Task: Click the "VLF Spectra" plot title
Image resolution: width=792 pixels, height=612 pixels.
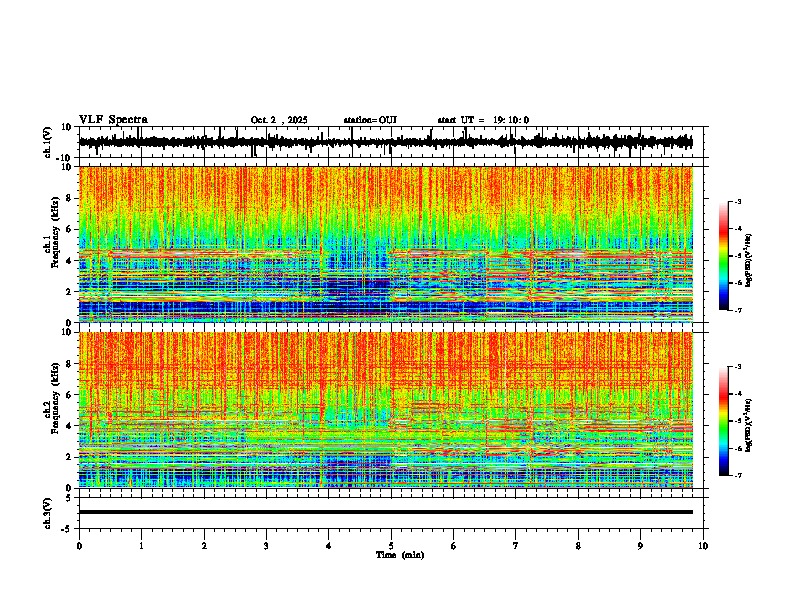Action: (x=113, y=120)
